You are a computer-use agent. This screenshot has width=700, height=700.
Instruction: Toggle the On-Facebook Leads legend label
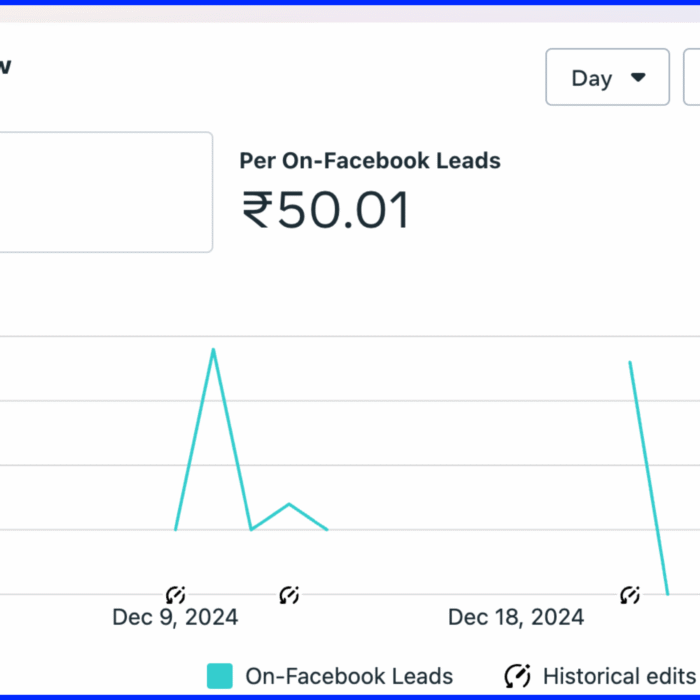[349, 676]
